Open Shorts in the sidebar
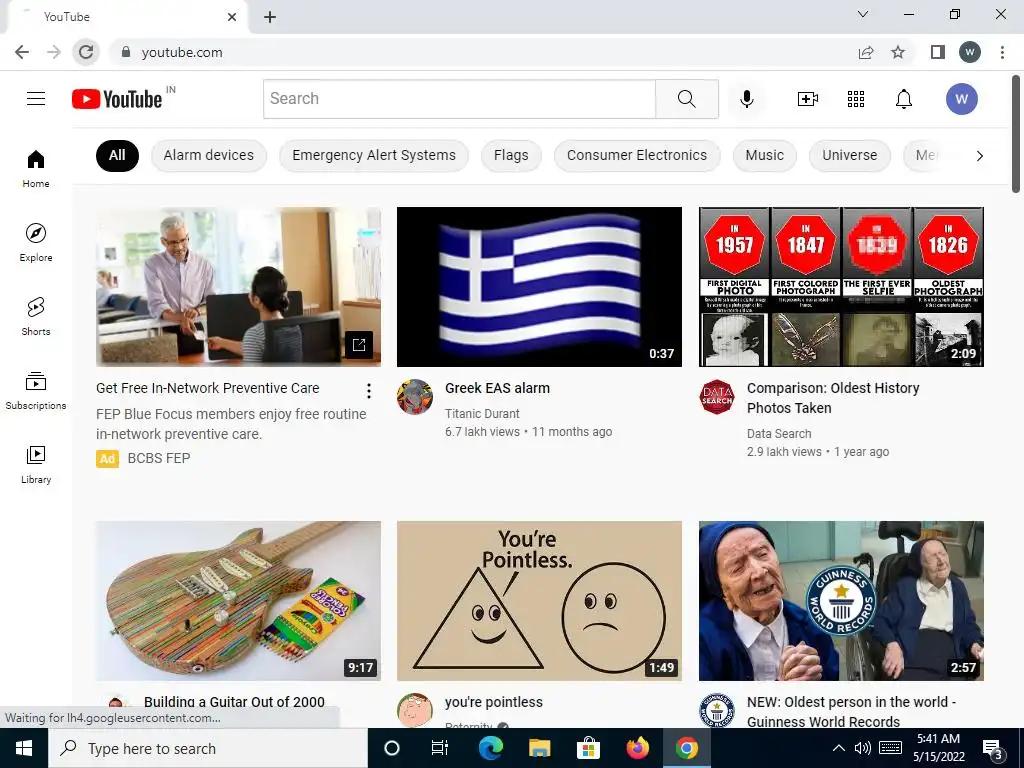Viewport: 1024px width, 768px height. [36, 317]
